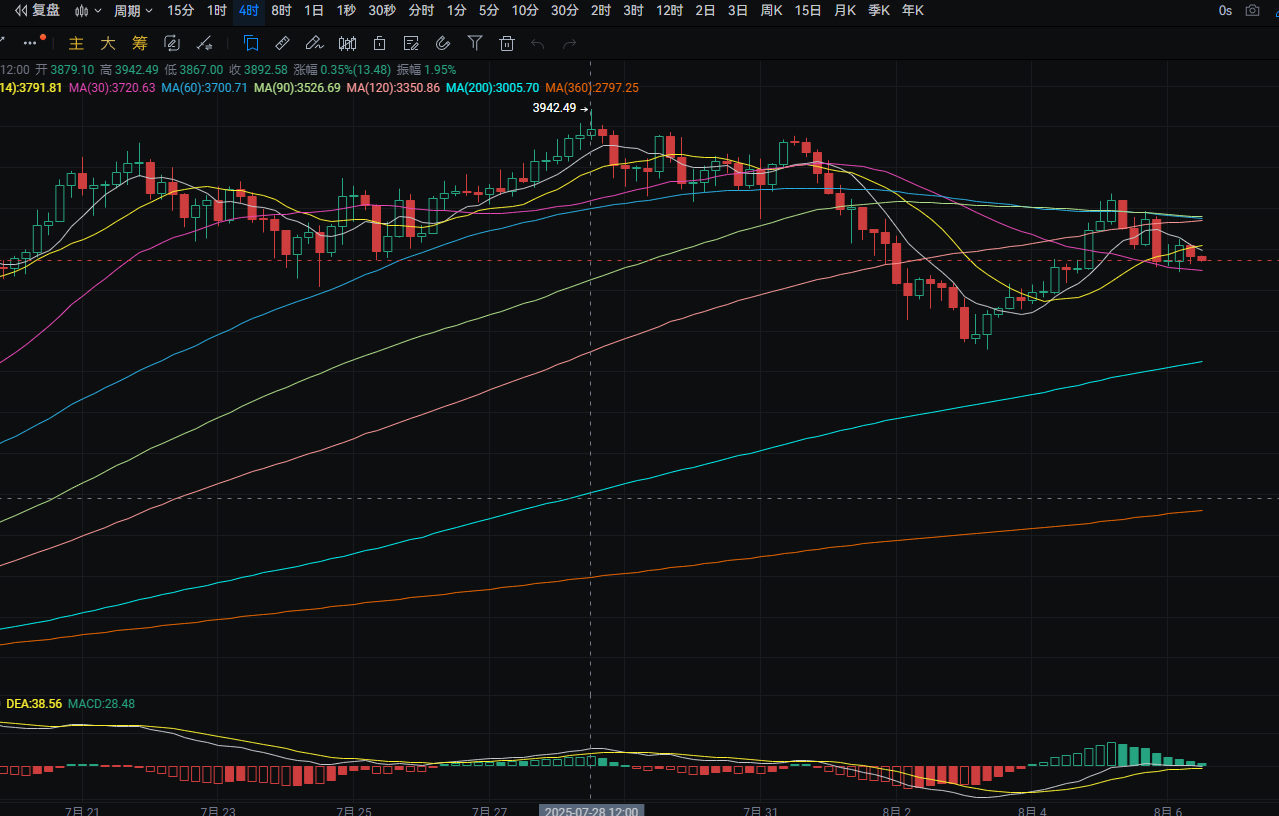The width and height of the screenshot is (1279, 816).
Task: Expand the 周期 period dropdown
Action: pyautogui.click(x=133, y=11)
